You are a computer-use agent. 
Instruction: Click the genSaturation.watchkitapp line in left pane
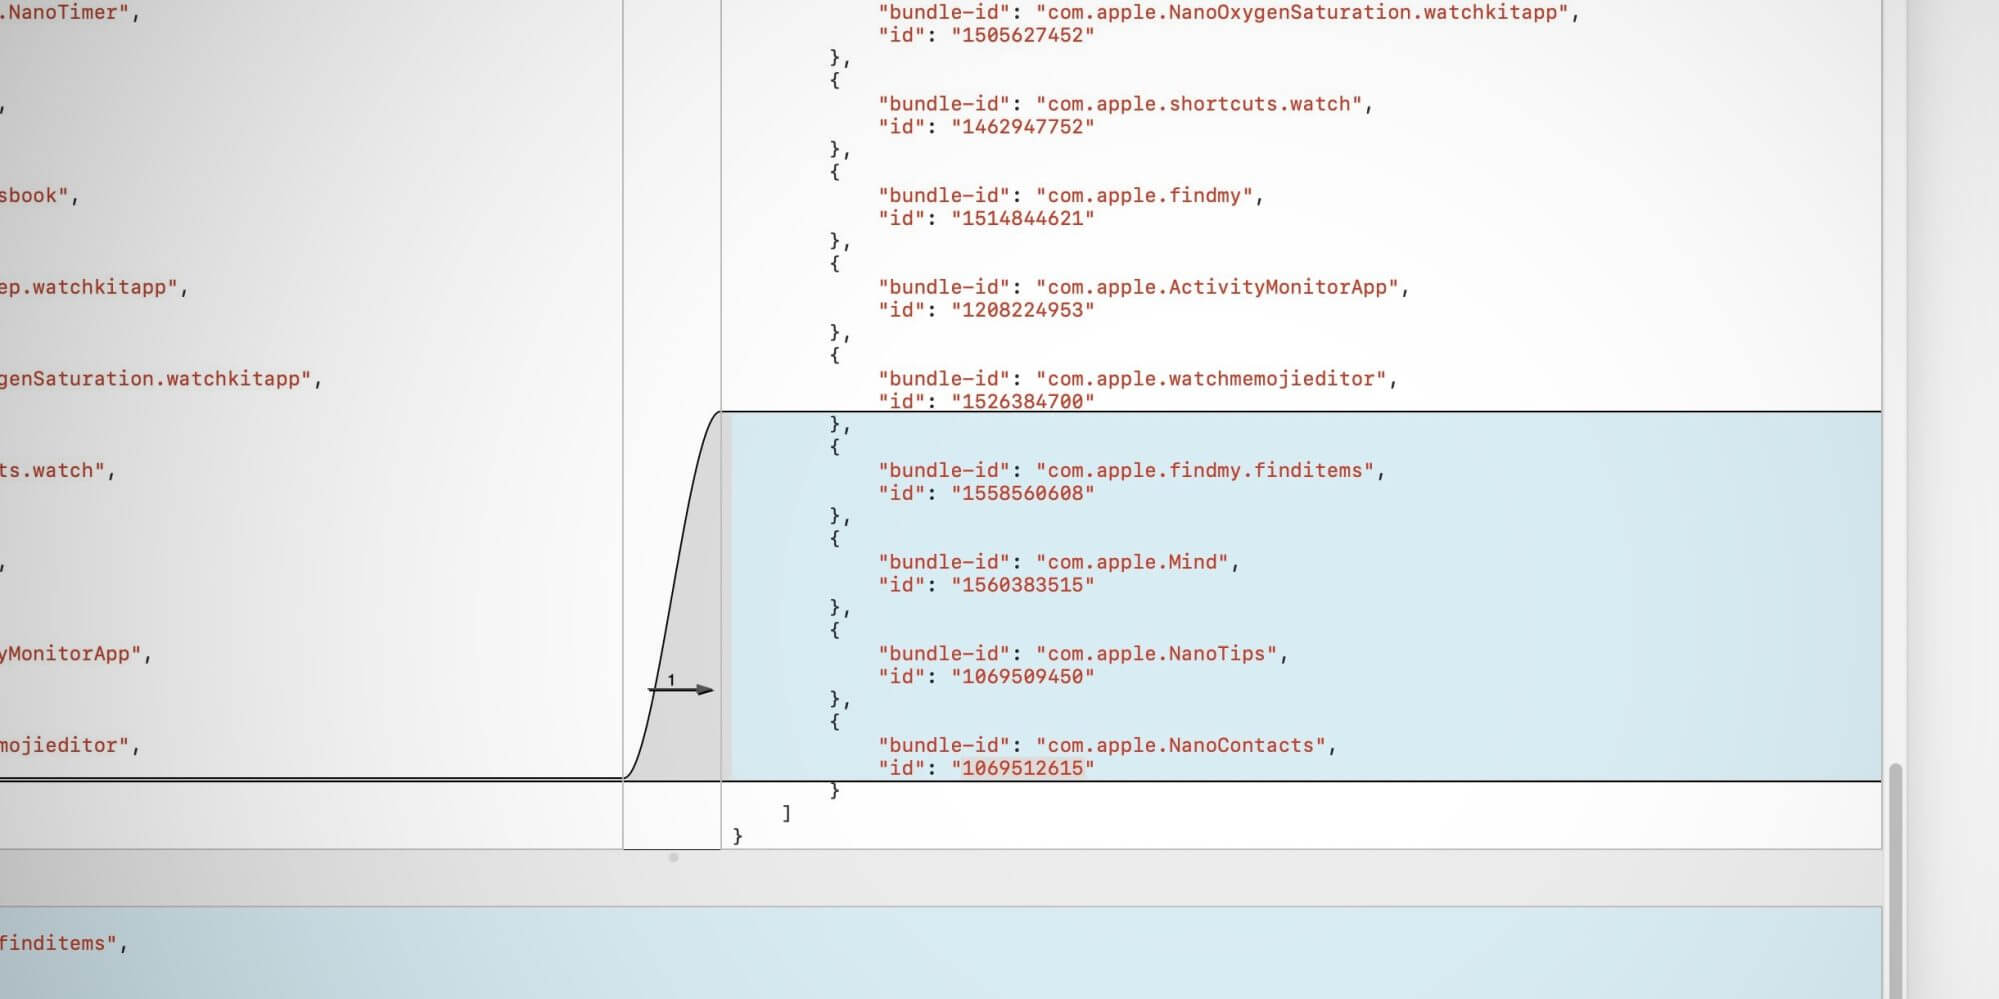coord(161,379)
